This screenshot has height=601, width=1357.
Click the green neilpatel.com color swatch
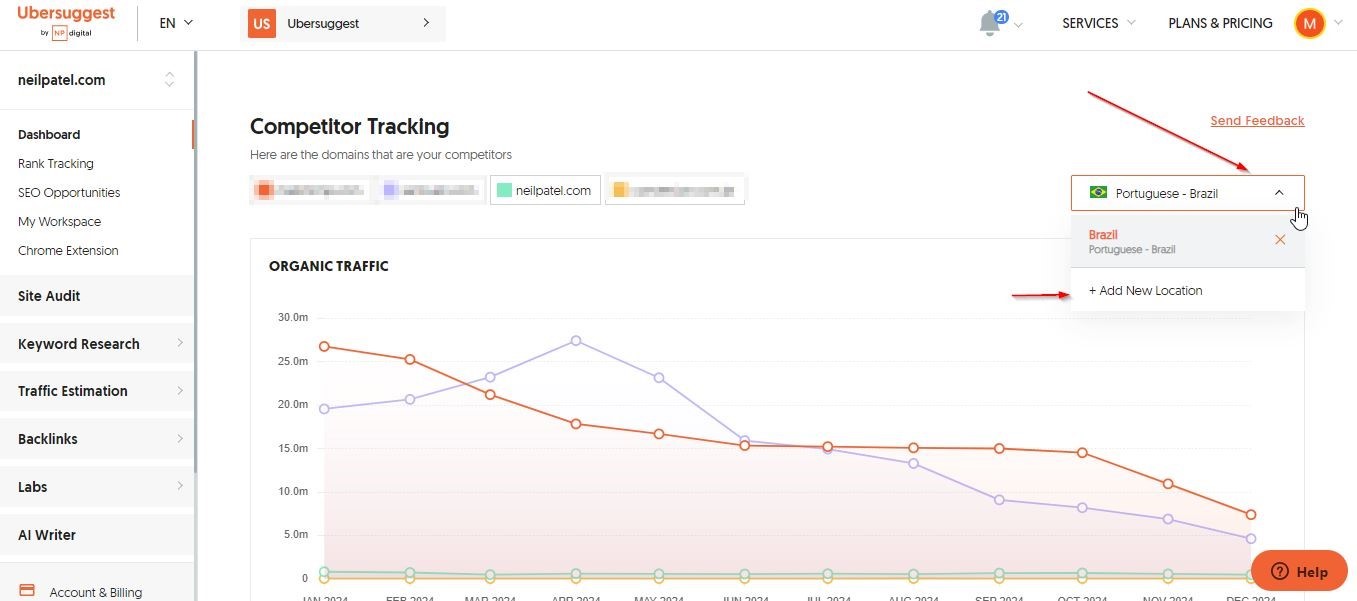tap(504, 190)
